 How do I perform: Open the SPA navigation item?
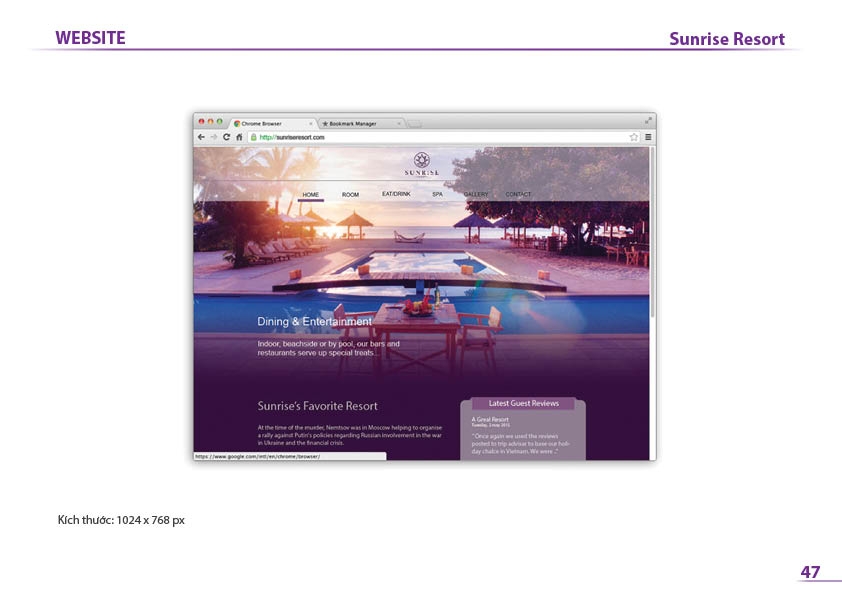coord(438,194)
